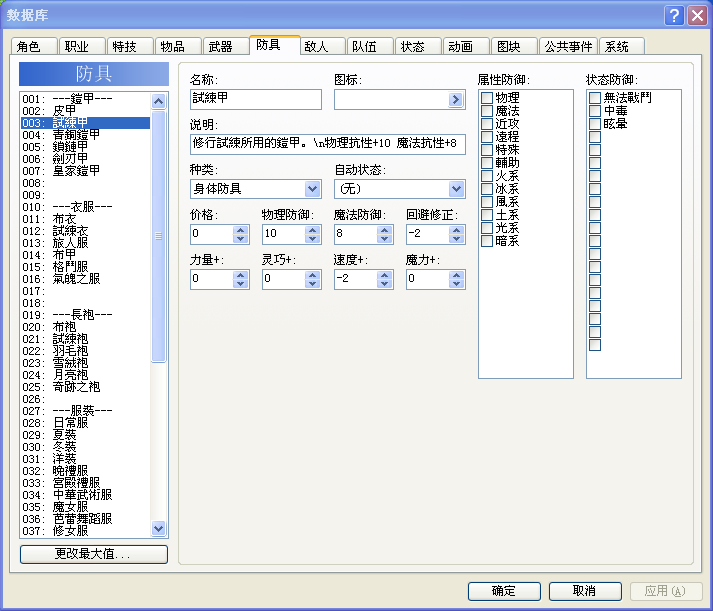The image size is (713, 611).
Task: Open the 动画 tab
Action: click(x=466, y=46)
